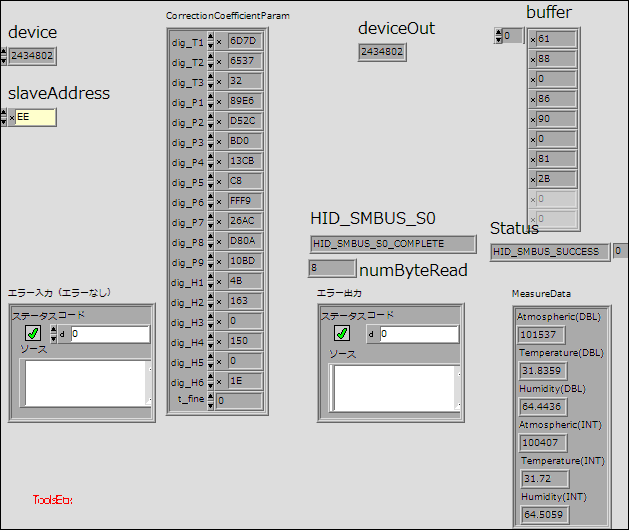Screen dimensions: 629x530
Task: Open the radix x icon beside dig_T2
Action: pyautogui.click(x=219, y=62)
